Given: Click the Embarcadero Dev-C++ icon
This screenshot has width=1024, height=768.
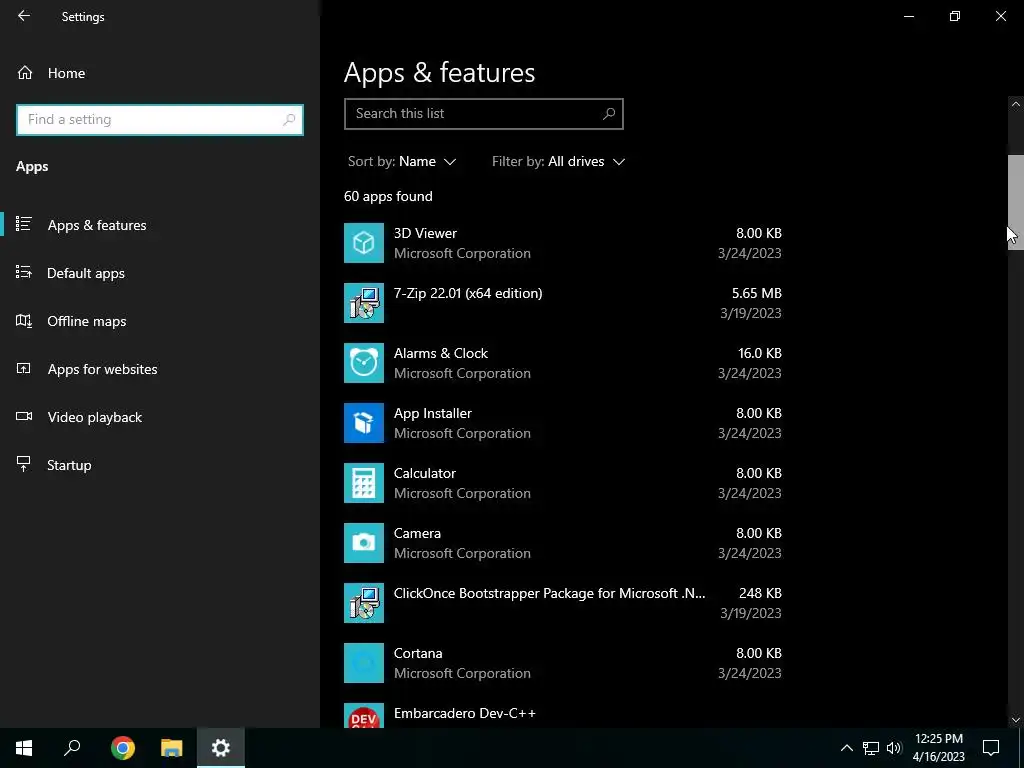Looking at the screenshot, I should pyautogui.click(x=364, y=716).
